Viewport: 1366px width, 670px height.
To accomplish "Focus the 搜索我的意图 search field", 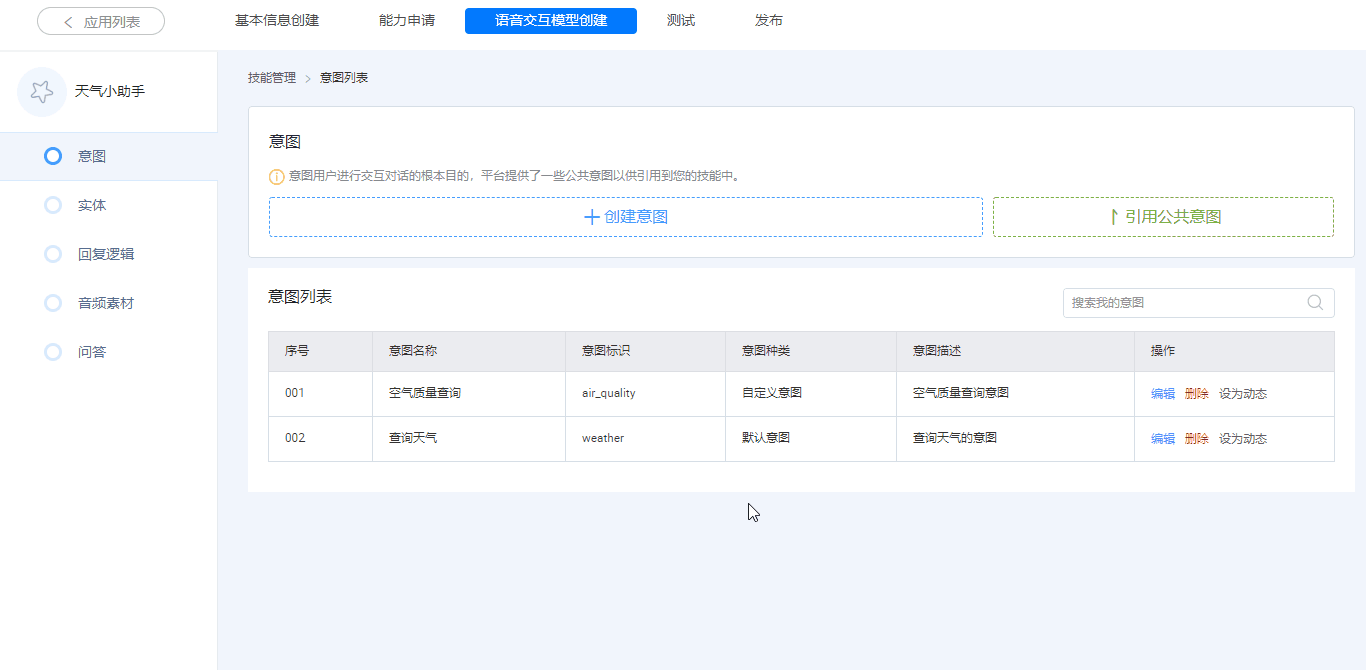I will point(1199,302).
